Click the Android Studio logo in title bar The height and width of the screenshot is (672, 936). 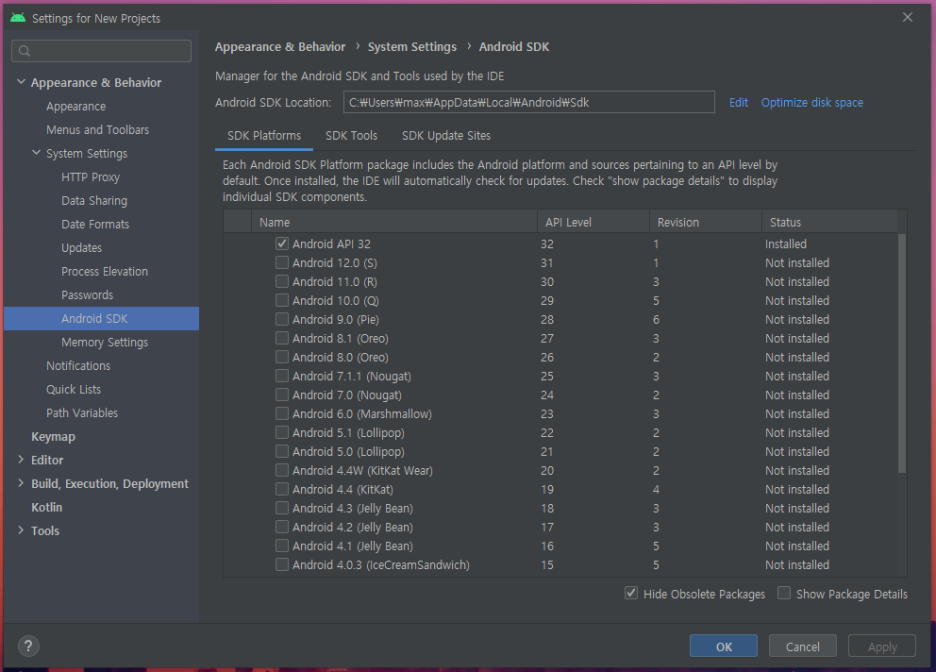(x=18, y=18)
